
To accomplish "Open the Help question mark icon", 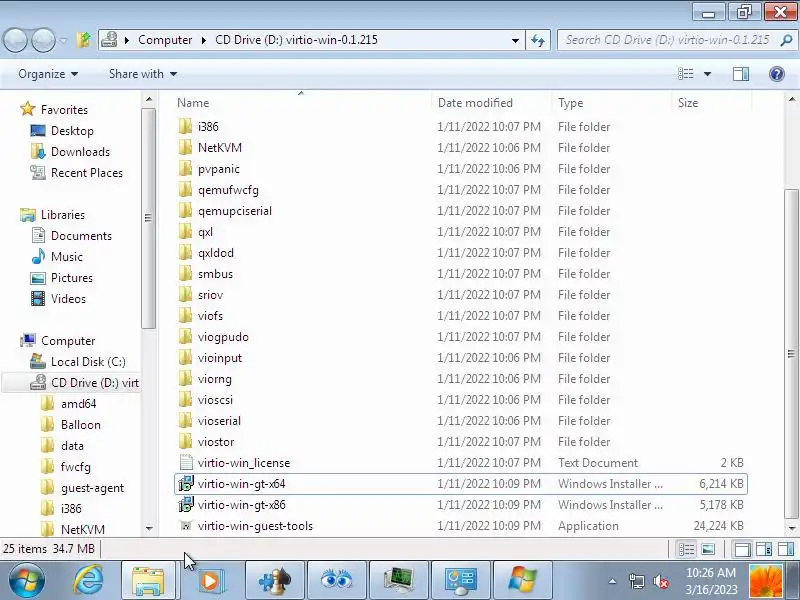I will [x=777, y=74].
